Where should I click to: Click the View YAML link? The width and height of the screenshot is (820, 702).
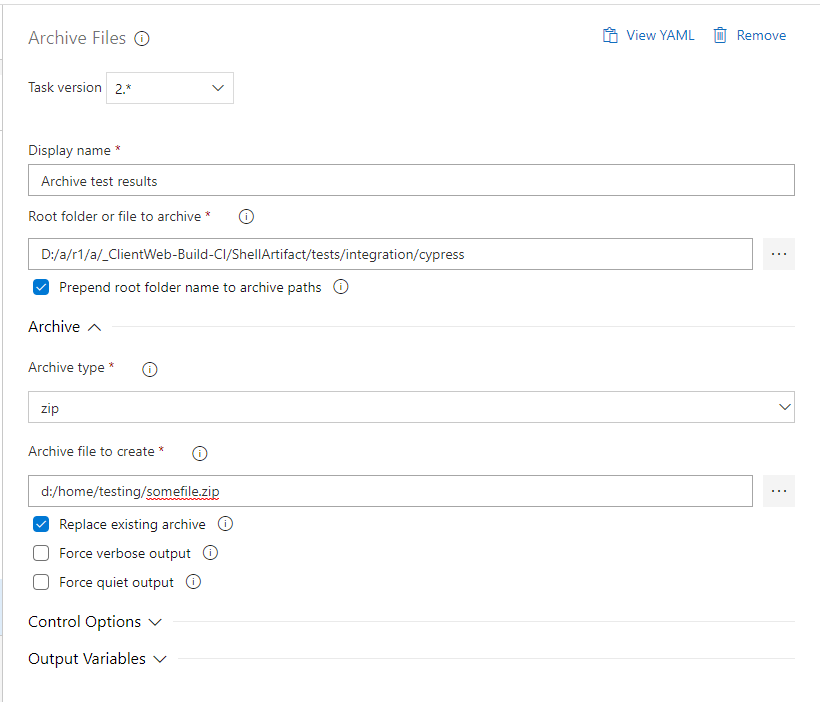[648, 35]
